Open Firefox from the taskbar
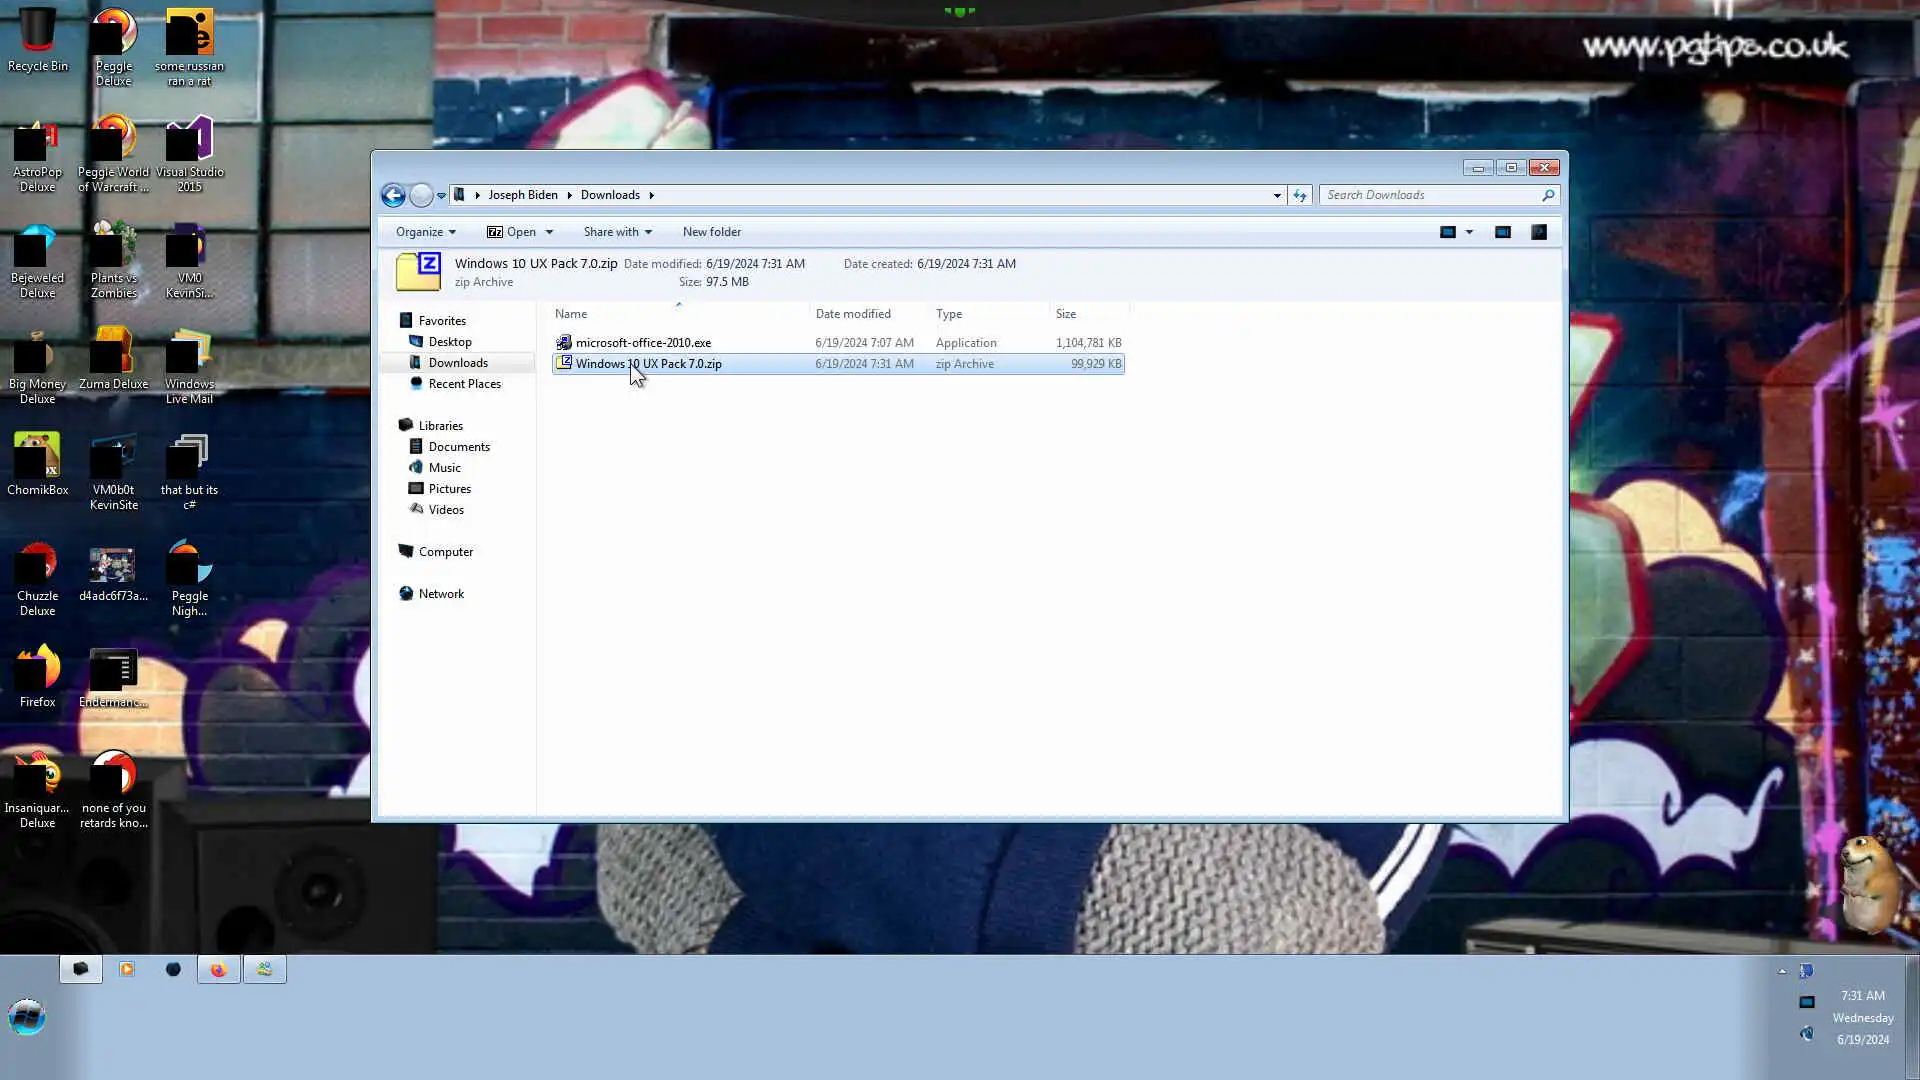The height and width of the screenshot is (1080, 1920). 218,969
